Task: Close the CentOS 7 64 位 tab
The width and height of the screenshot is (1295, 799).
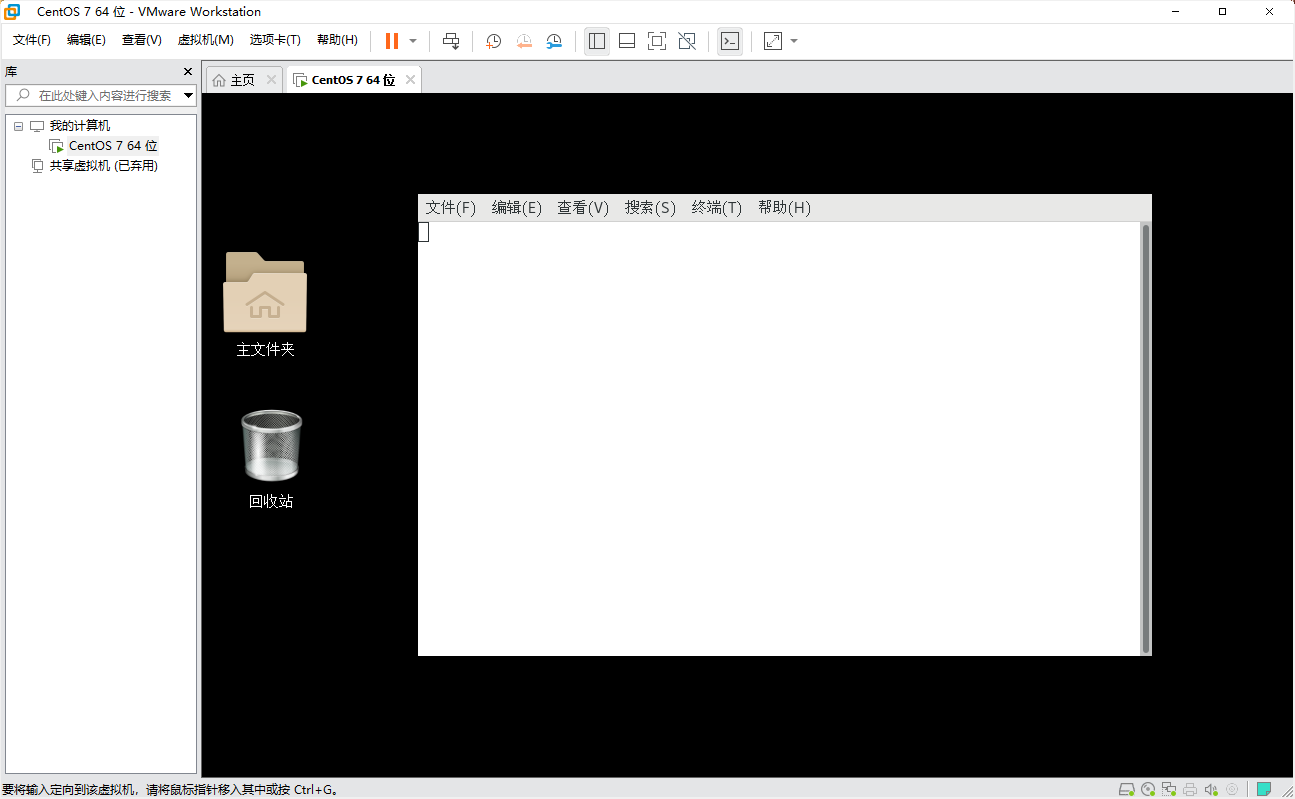Action: coord(410,80)
